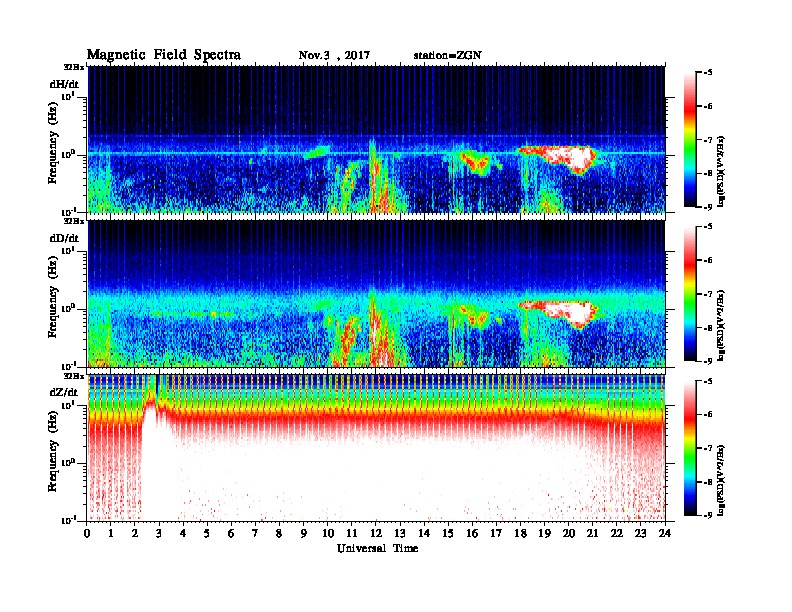Click the 24 hour label on time axis
This screenshot has height=612, width=792.
(x=665, y=534)
